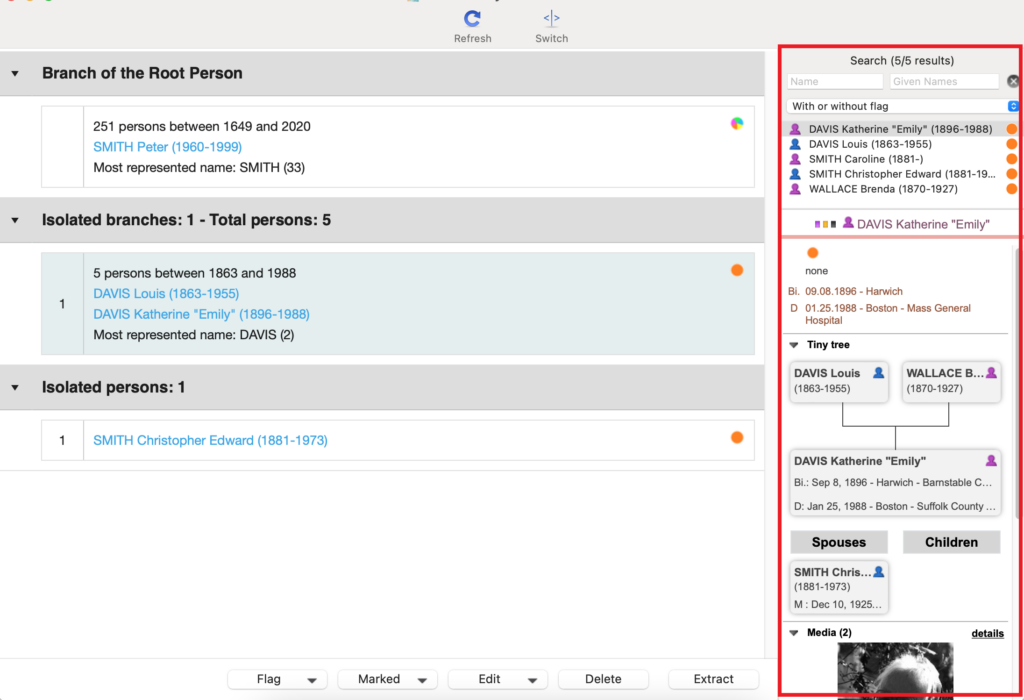The height and width of the screenshot is (700, 1024).
Task: Open the Edit dropdown button
Action: (498, 679)
